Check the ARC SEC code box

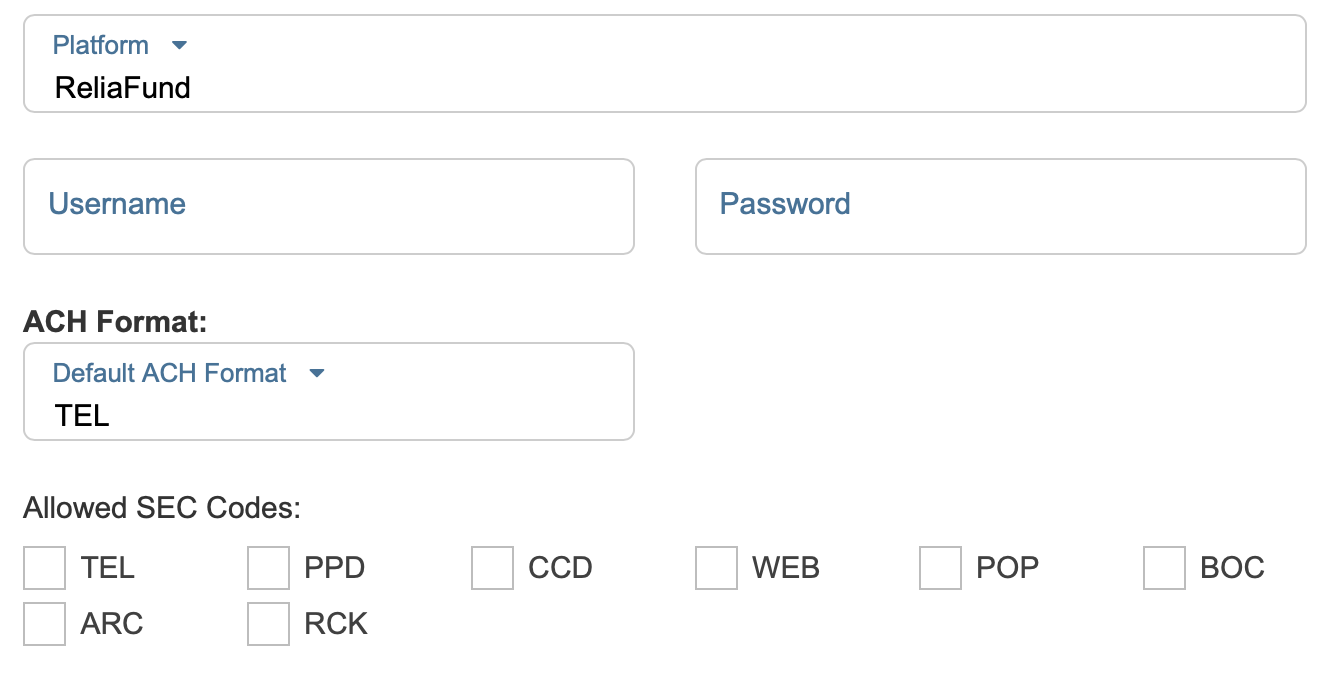click(x=44, y=624)
